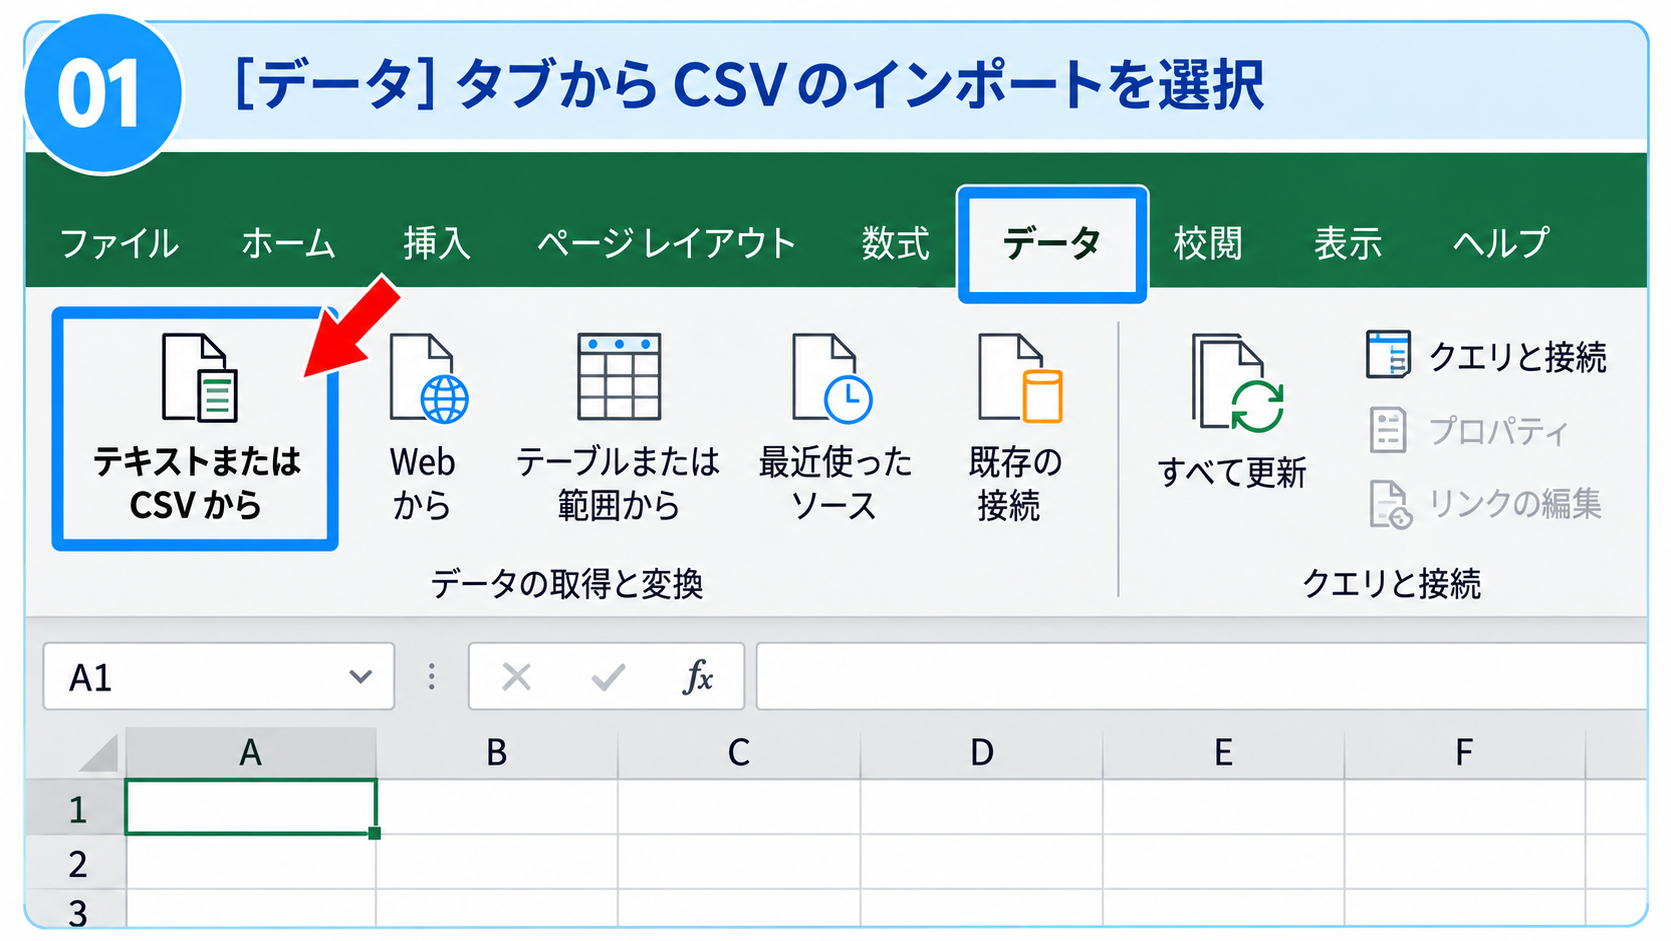Click the 既存の接続 database icon
Image resolution: width=1671 pixels, height=941 pixels.
1020,378
